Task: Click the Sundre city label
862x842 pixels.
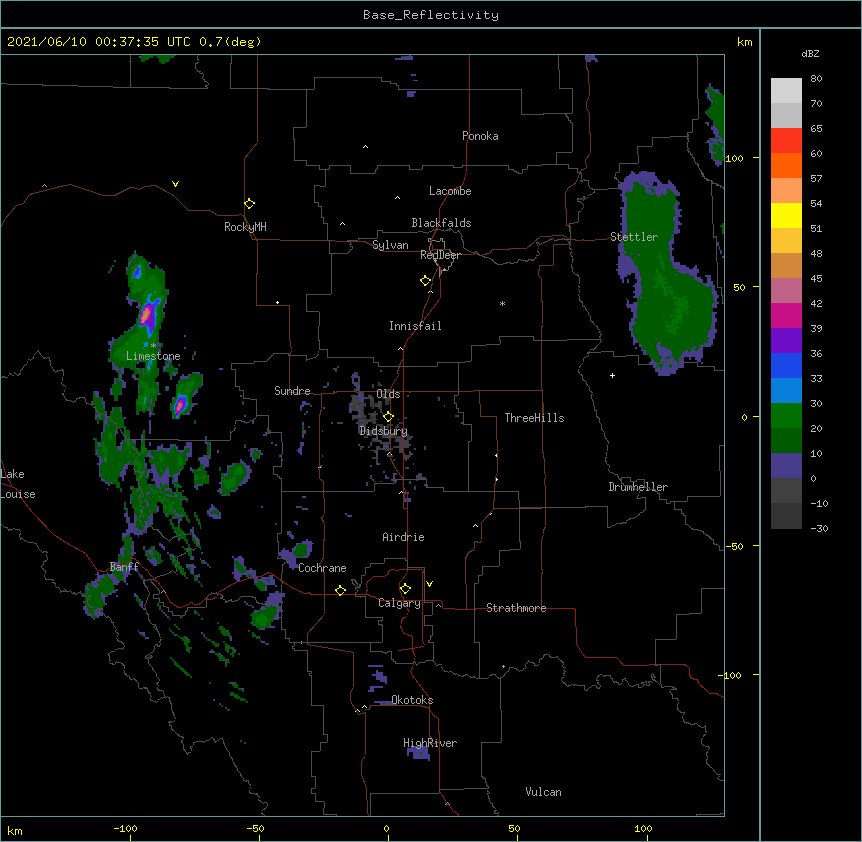Action: [292, 391]
